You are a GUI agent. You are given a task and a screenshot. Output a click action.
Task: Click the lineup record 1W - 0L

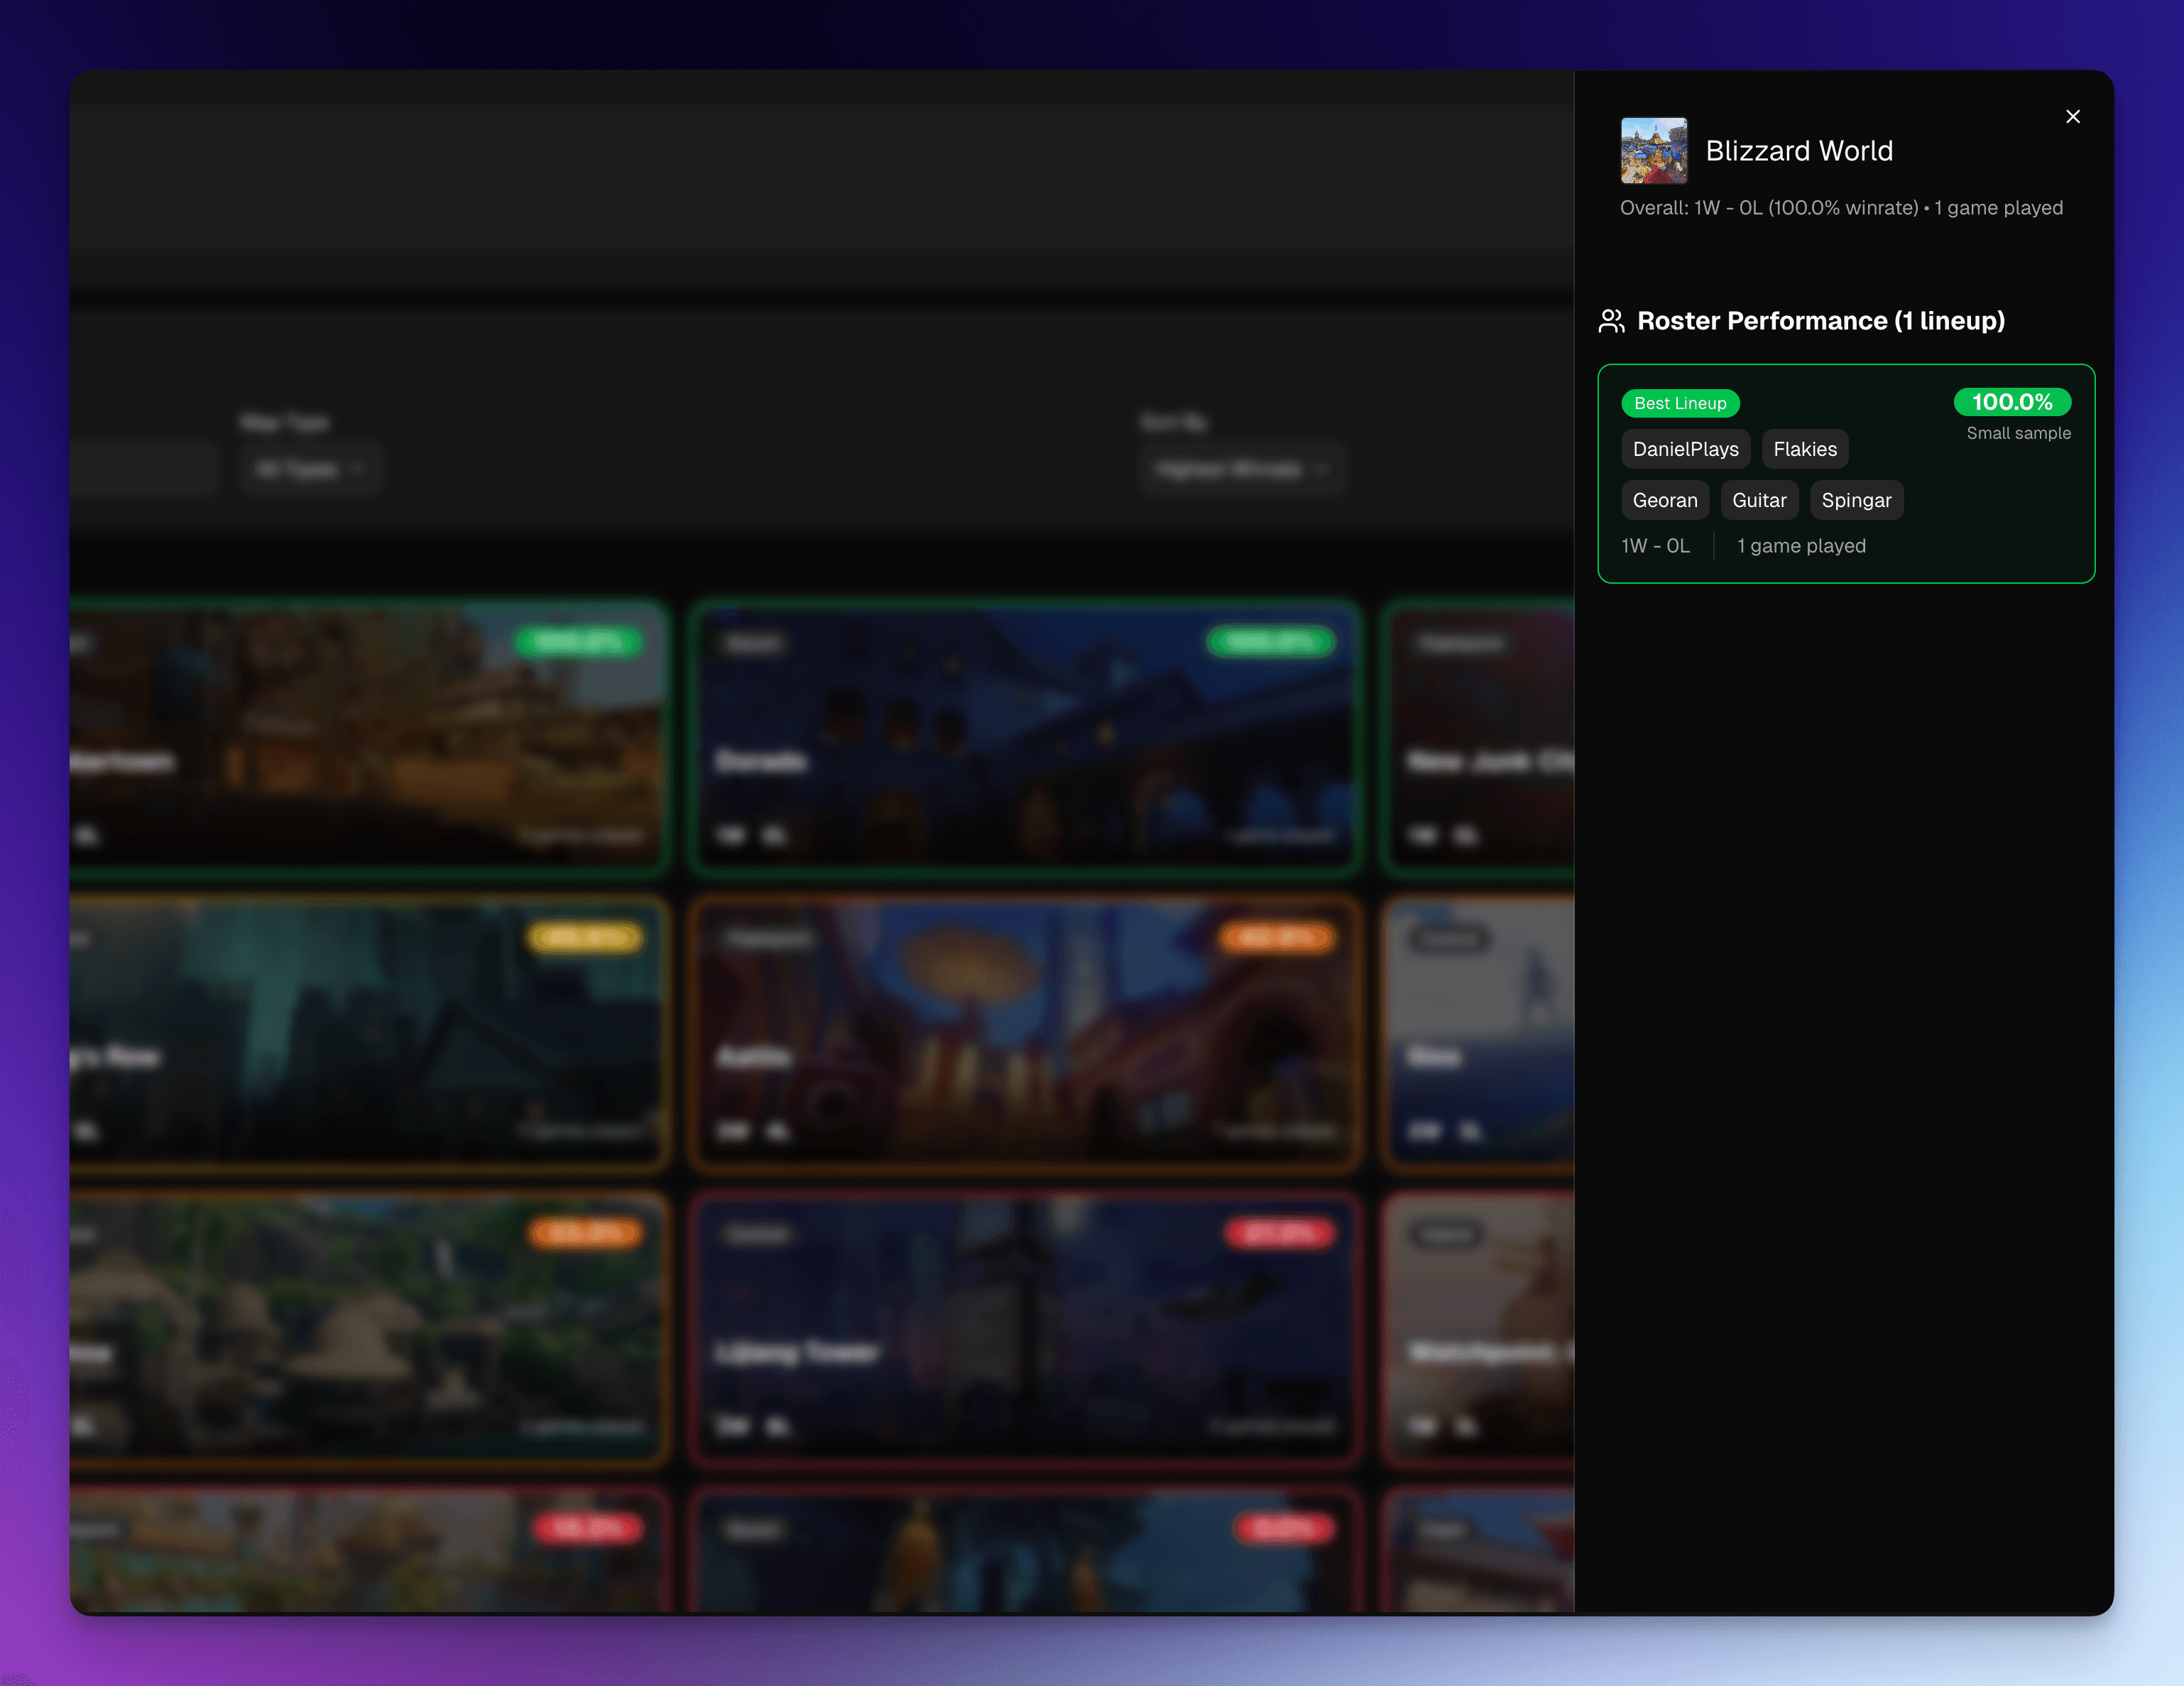[x=1655, y=546]
